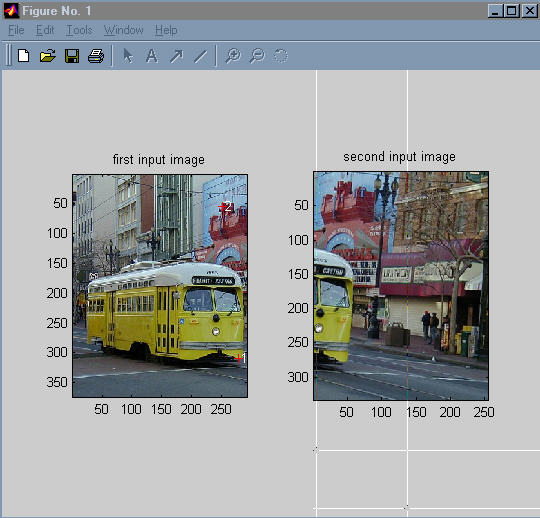Click the Figure No. 1 title bar text
The width and height of the screenshot is (540, 518).
click(x=57, y=11)
